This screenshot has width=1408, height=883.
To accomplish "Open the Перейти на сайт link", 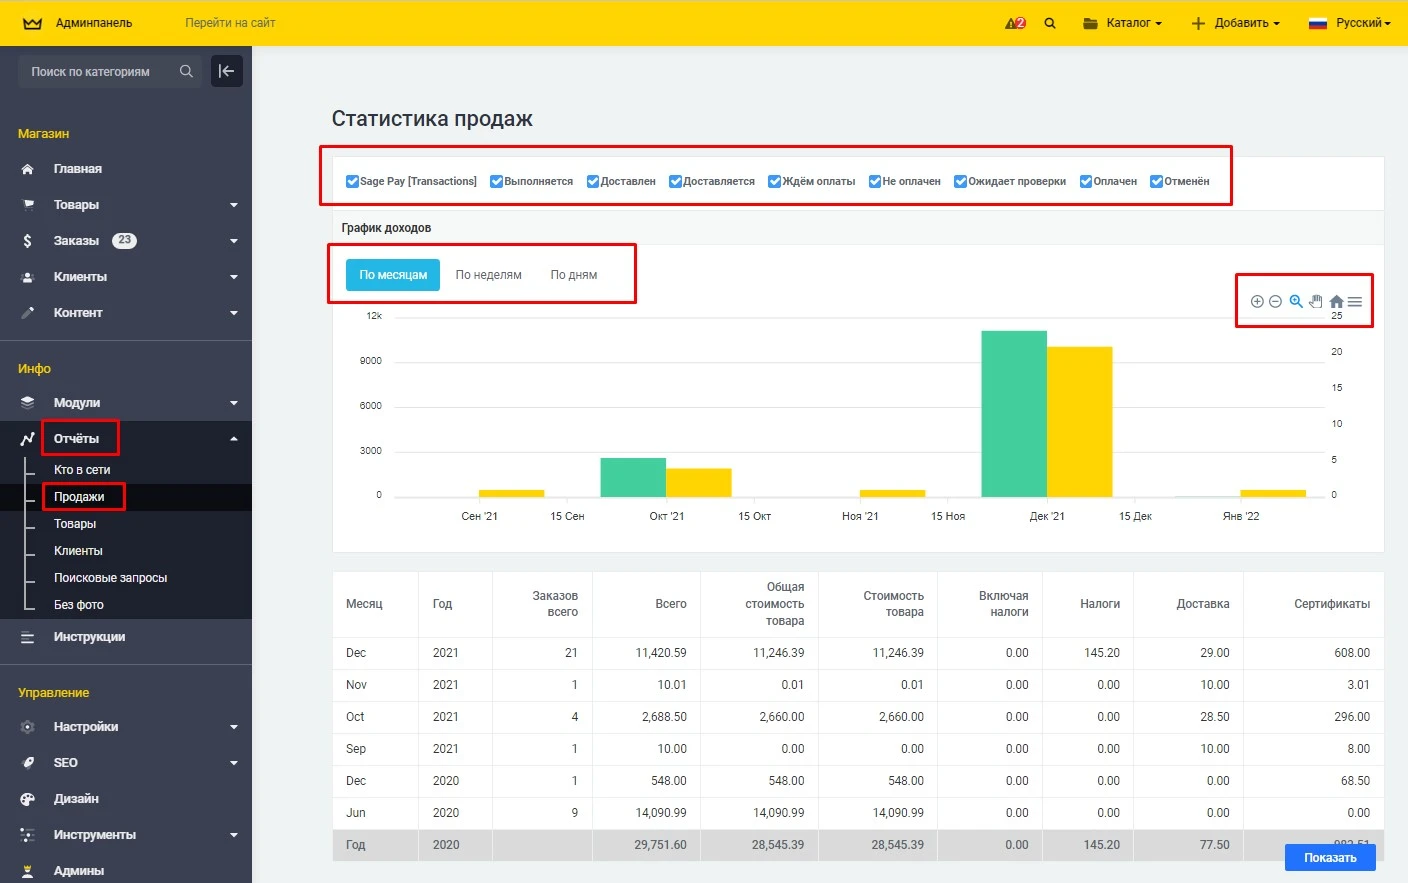I will pyautogui.click(x=228, y=21).
